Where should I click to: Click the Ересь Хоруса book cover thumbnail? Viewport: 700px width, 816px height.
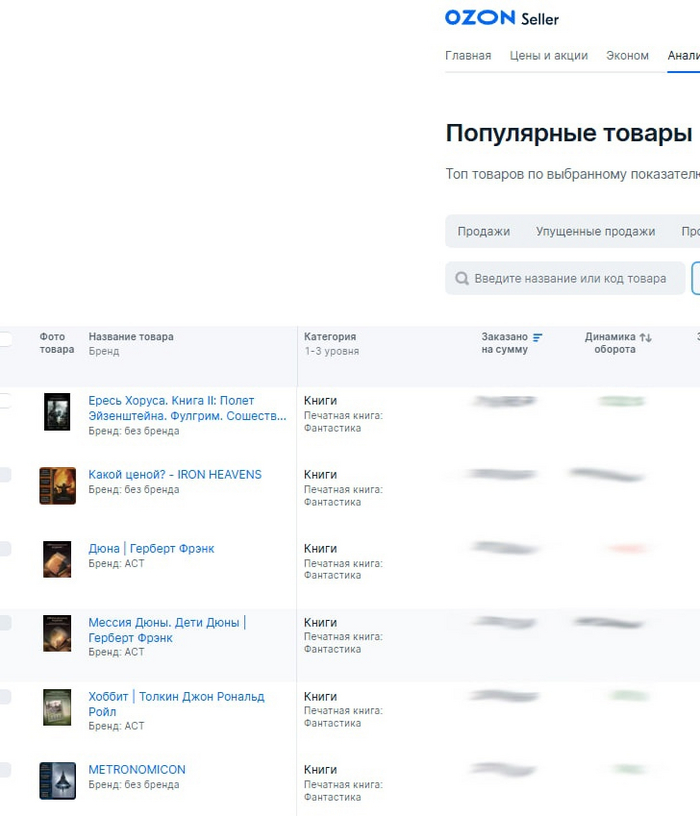[57, 412]
